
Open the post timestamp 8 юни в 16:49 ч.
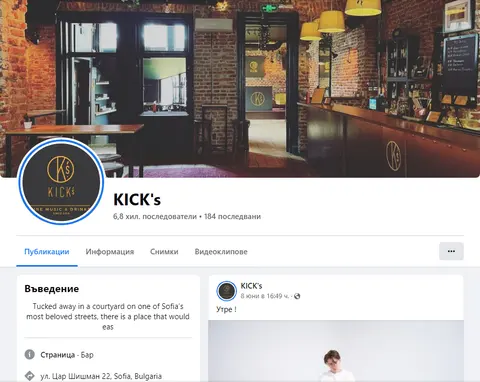click(265, 296)
